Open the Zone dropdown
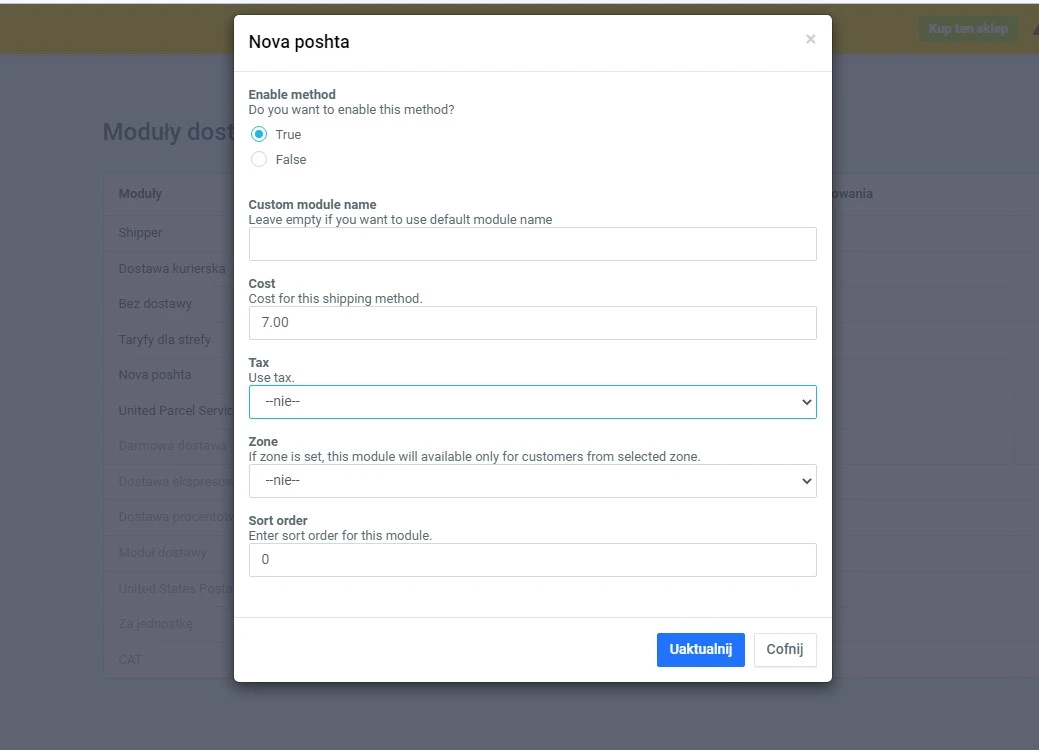Screen dimensions: 1039x750 point(532,481)
